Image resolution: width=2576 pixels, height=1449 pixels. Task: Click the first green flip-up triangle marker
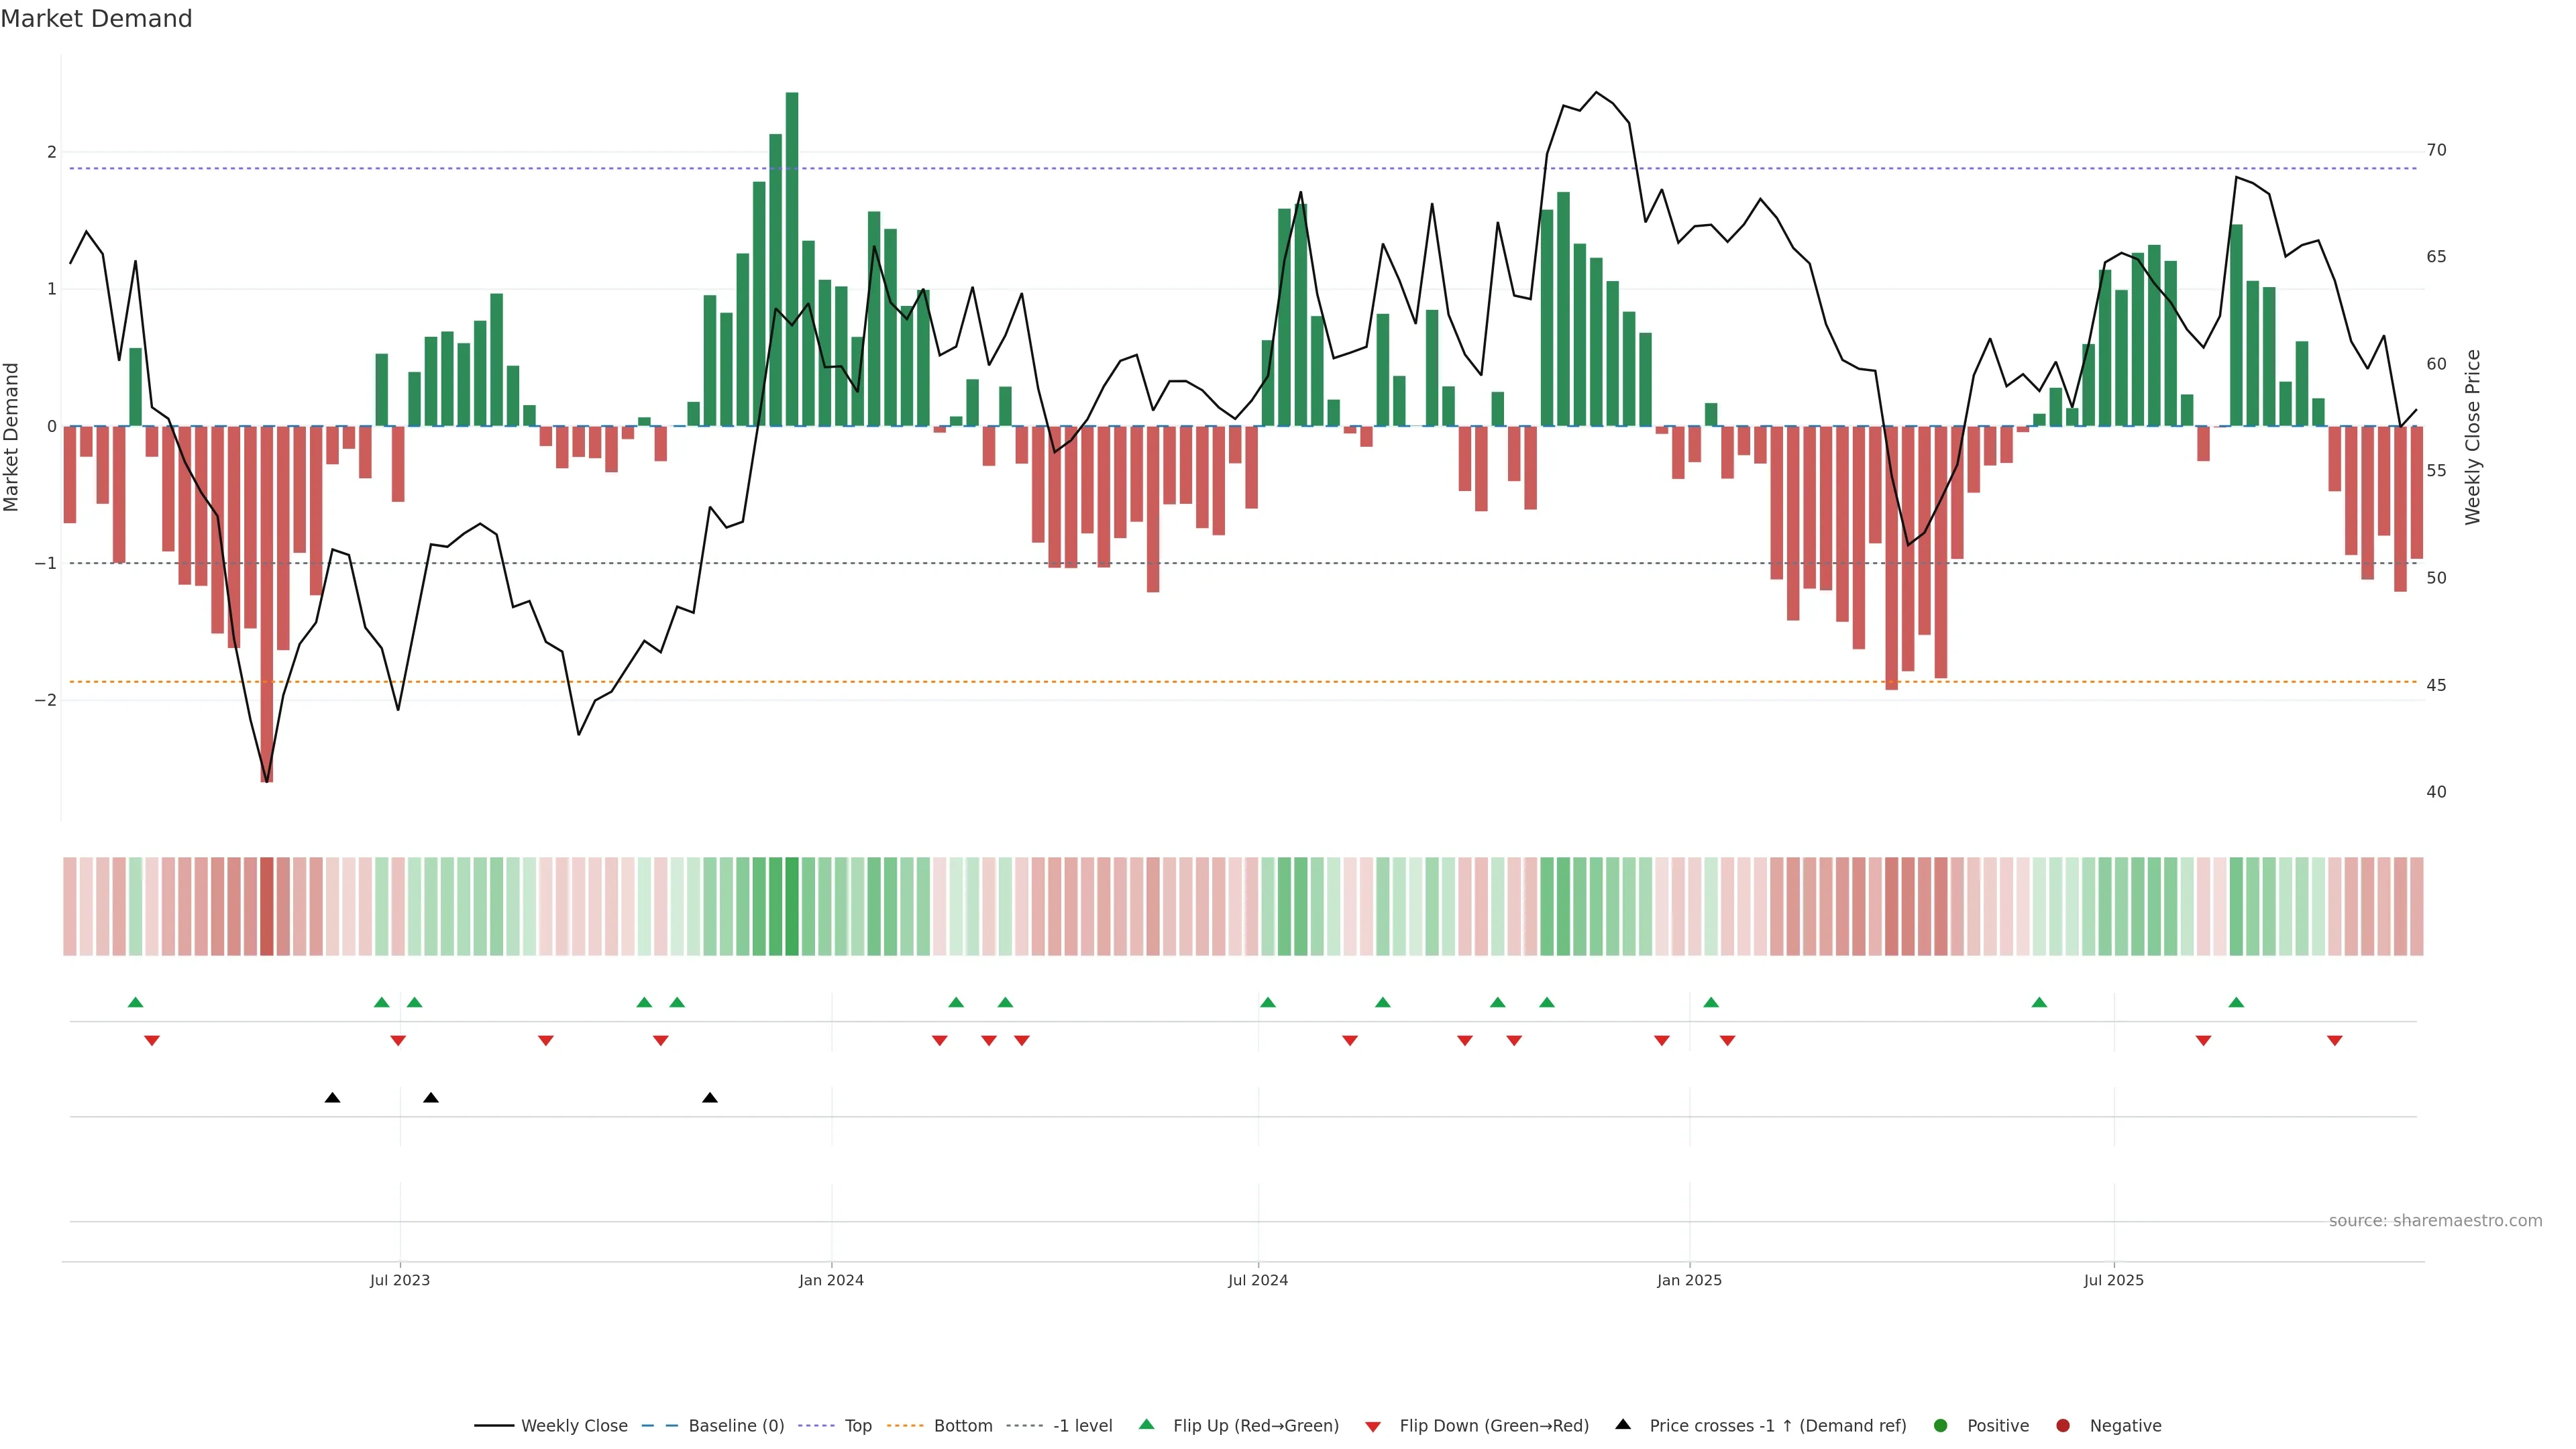[136, 1003]
